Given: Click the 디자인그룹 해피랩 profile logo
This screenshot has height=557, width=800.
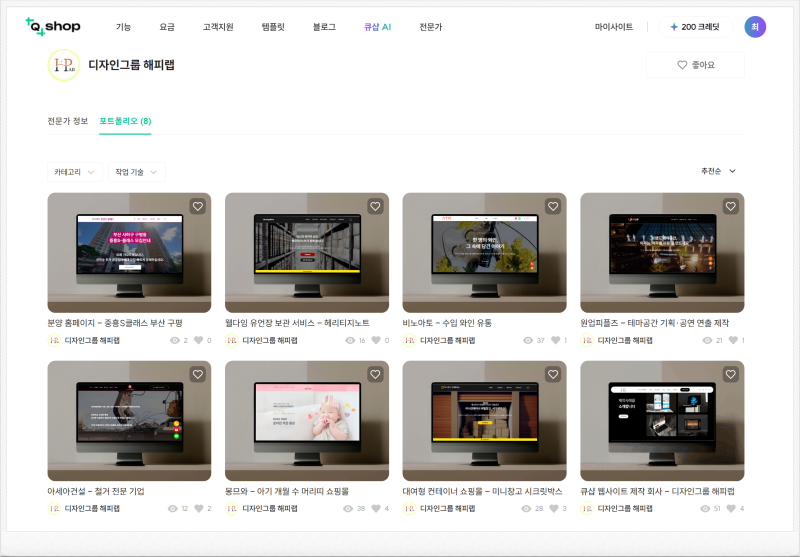Looking at the screenshot, I should pos(64,65).
